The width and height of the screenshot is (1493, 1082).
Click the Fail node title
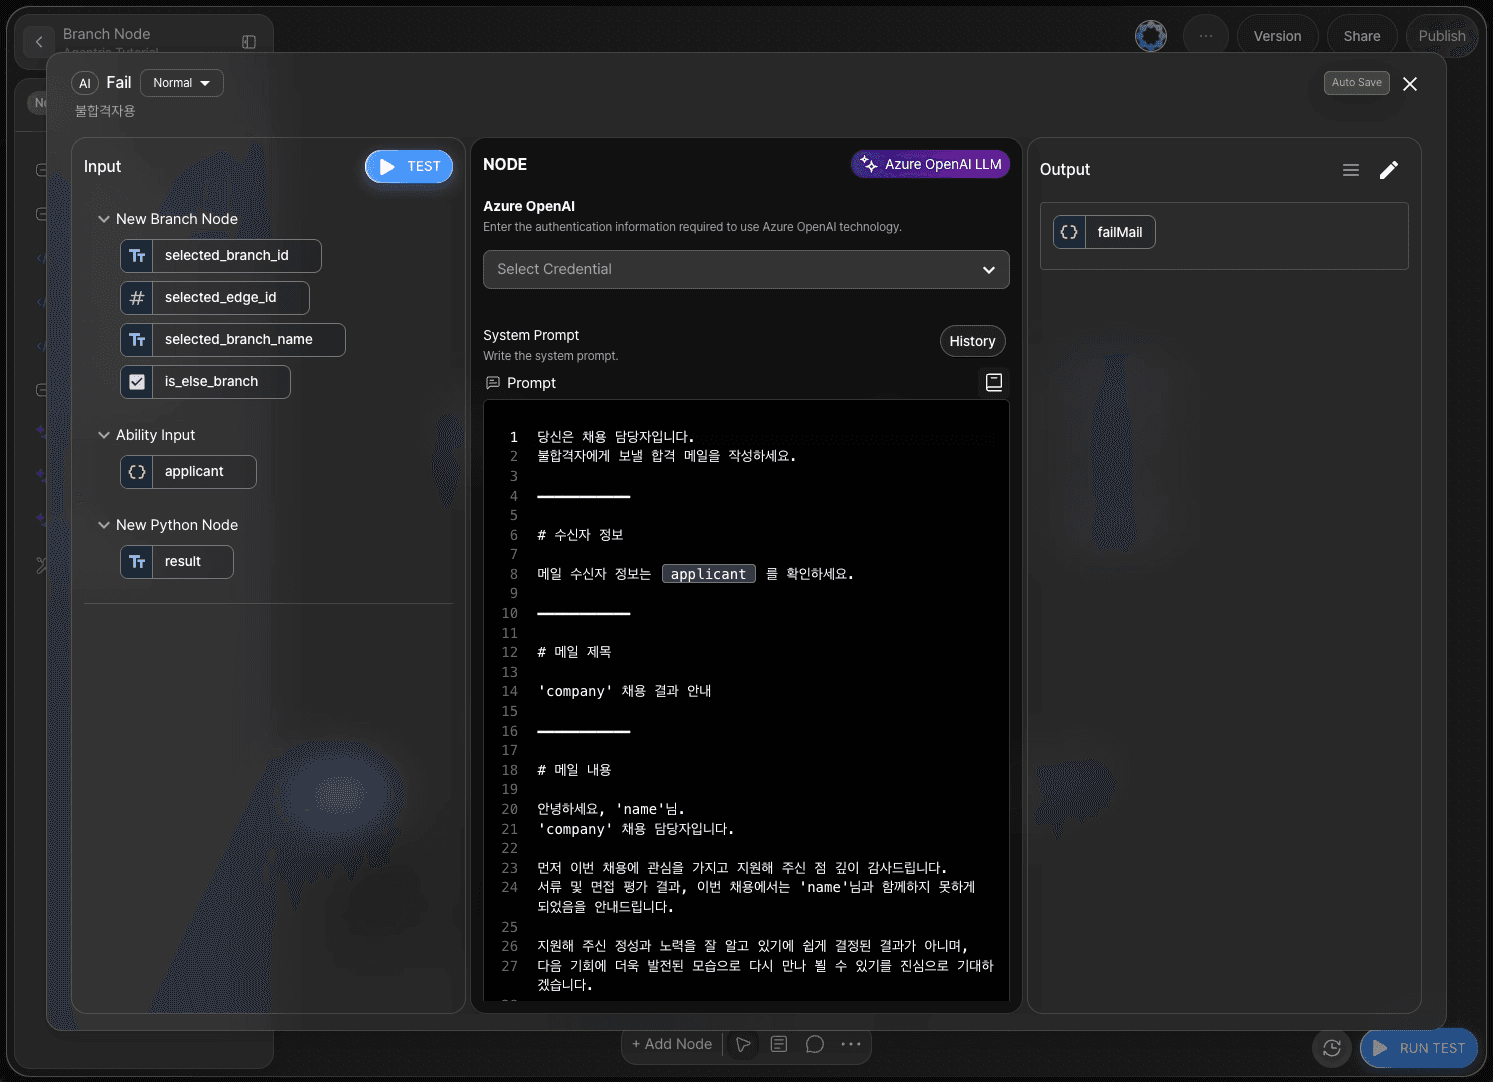pyautogui.click(x=119, y=83)
